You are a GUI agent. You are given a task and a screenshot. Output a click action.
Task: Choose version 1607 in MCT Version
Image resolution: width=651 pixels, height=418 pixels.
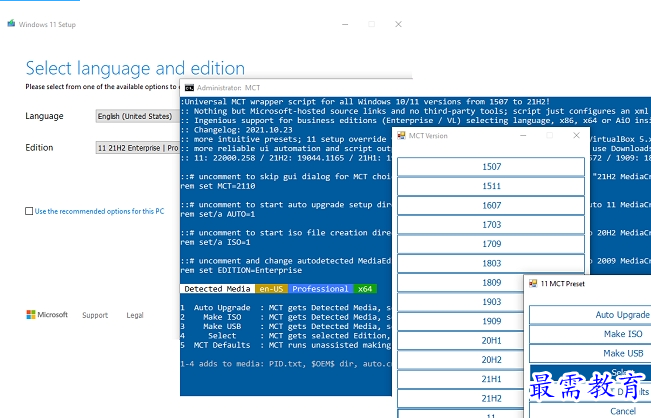tap(491, 205)
